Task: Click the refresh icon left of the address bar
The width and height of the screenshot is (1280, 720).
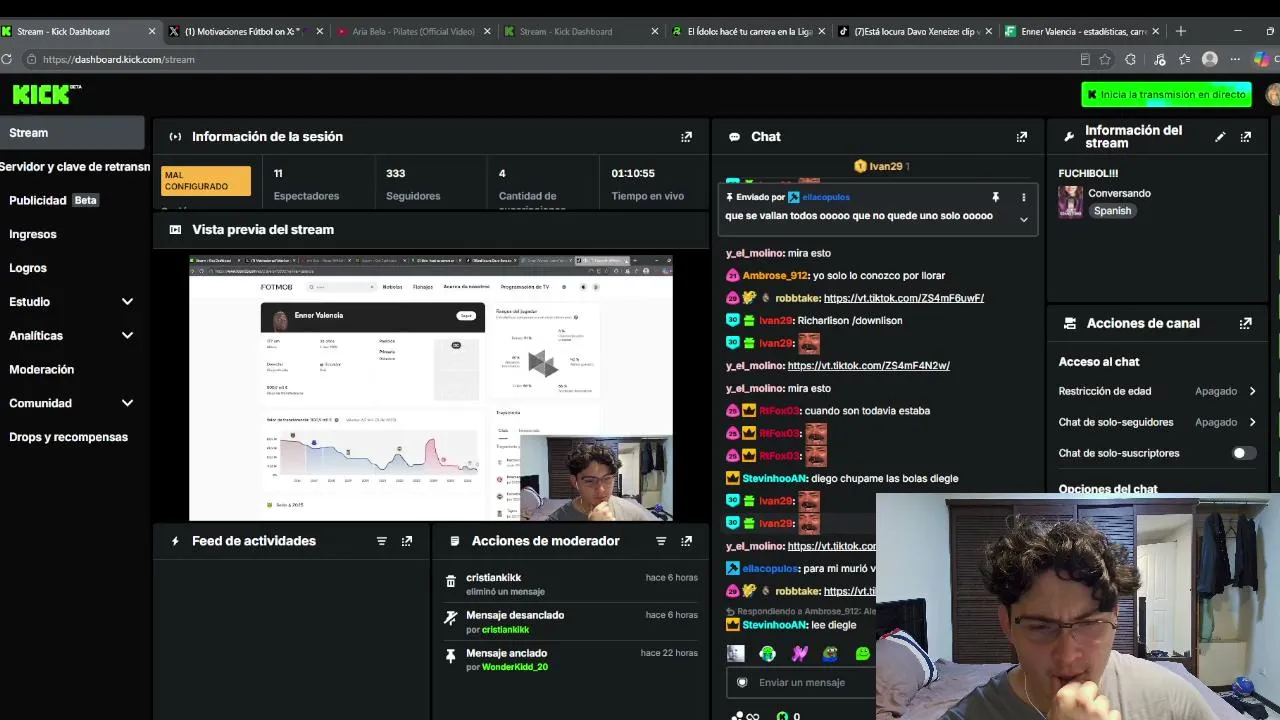Action: (6, 59)
